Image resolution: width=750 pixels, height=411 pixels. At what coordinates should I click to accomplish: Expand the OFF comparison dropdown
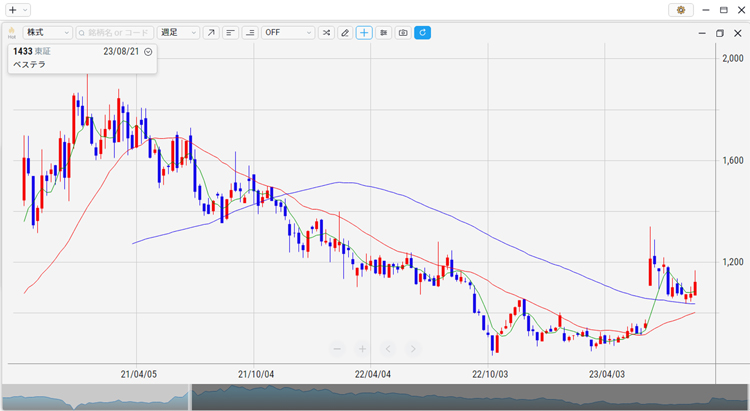click(287, 32)
